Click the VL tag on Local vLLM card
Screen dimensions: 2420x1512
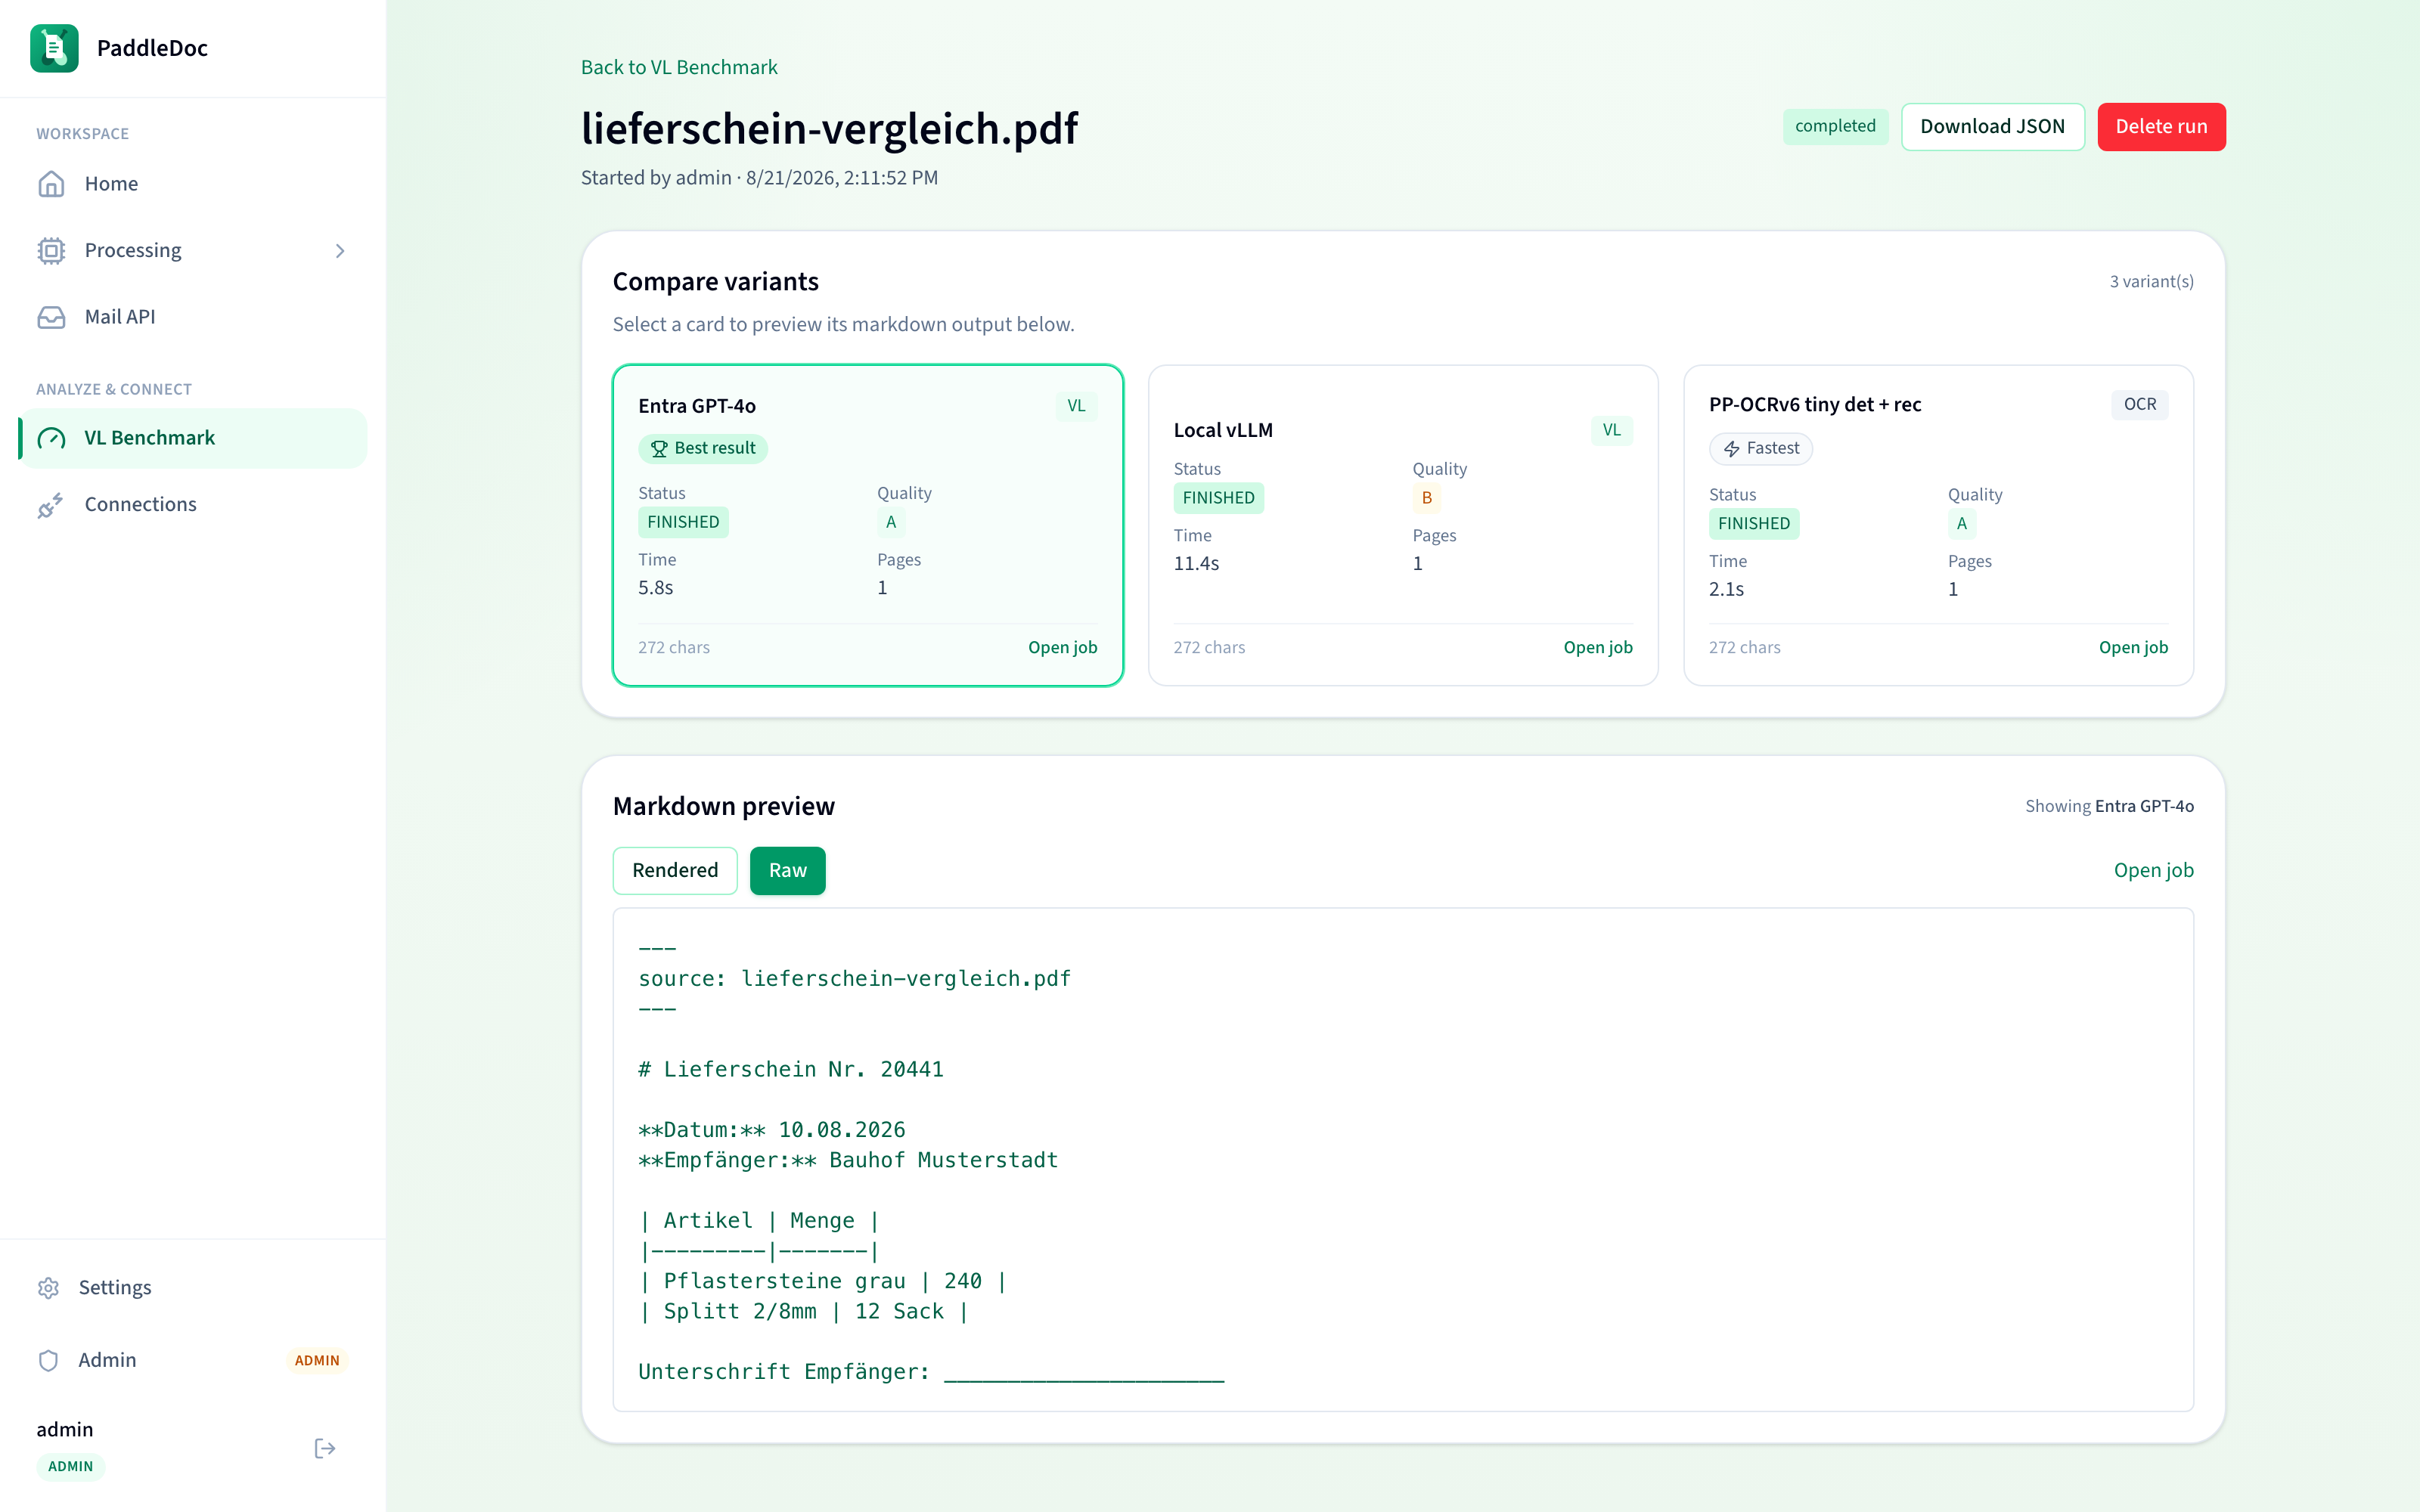tap(1611, 430)
